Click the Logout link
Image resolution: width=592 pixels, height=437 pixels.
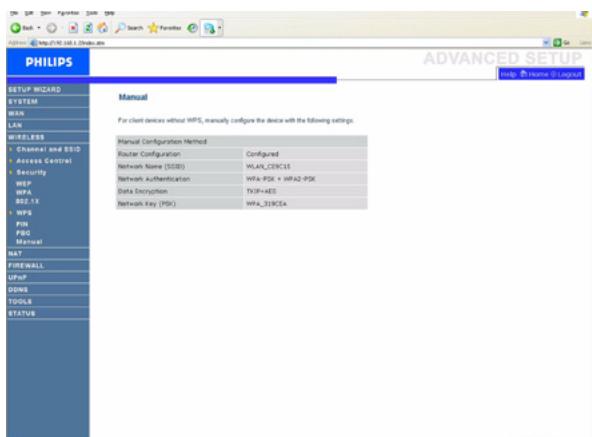pos(566,74)
